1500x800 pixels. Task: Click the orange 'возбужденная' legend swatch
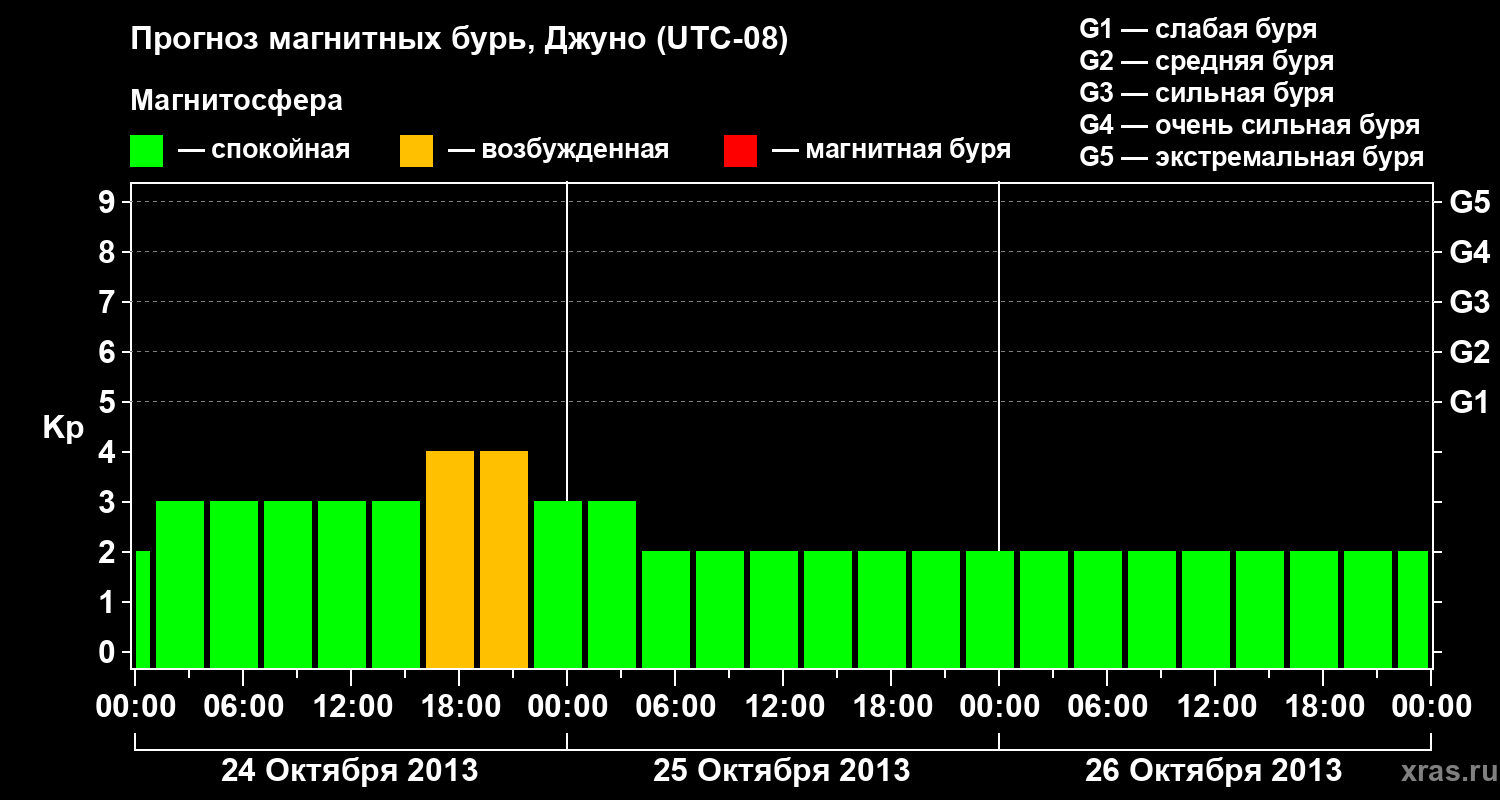point(416,151)
